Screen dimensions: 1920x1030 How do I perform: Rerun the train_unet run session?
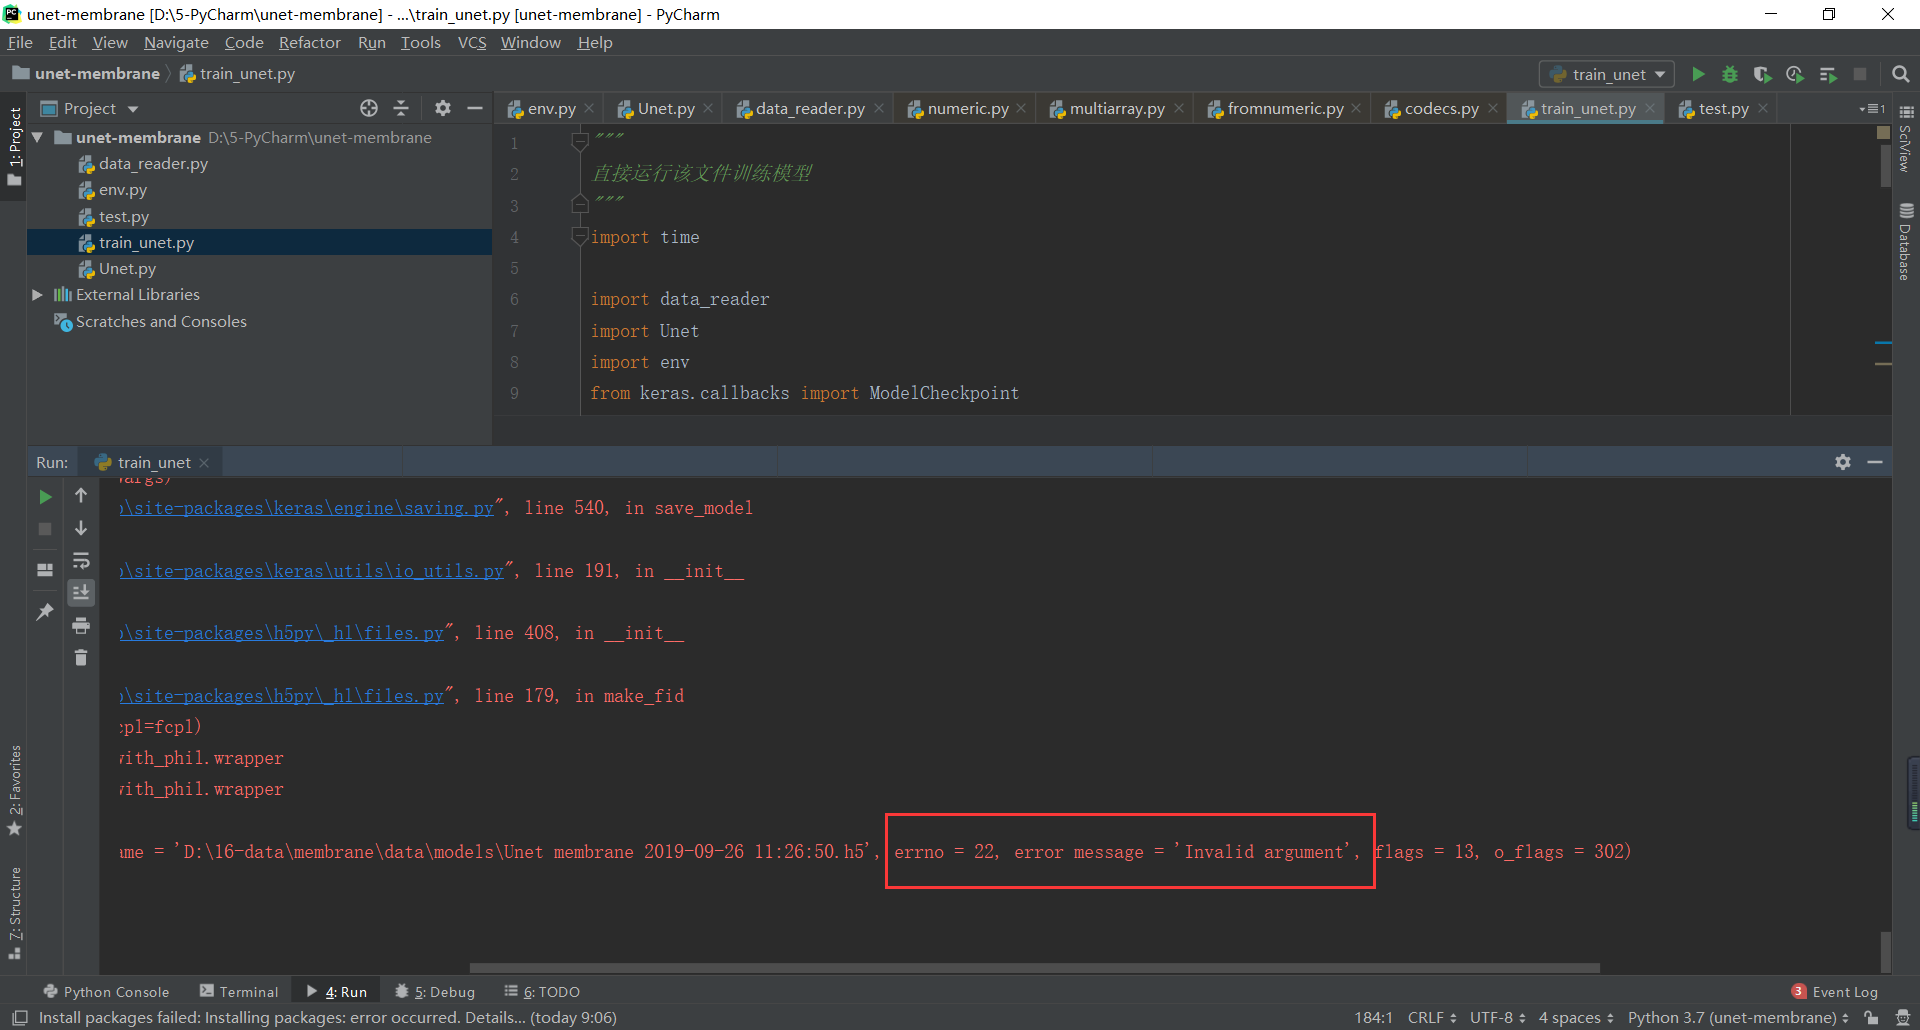point(44,495)
